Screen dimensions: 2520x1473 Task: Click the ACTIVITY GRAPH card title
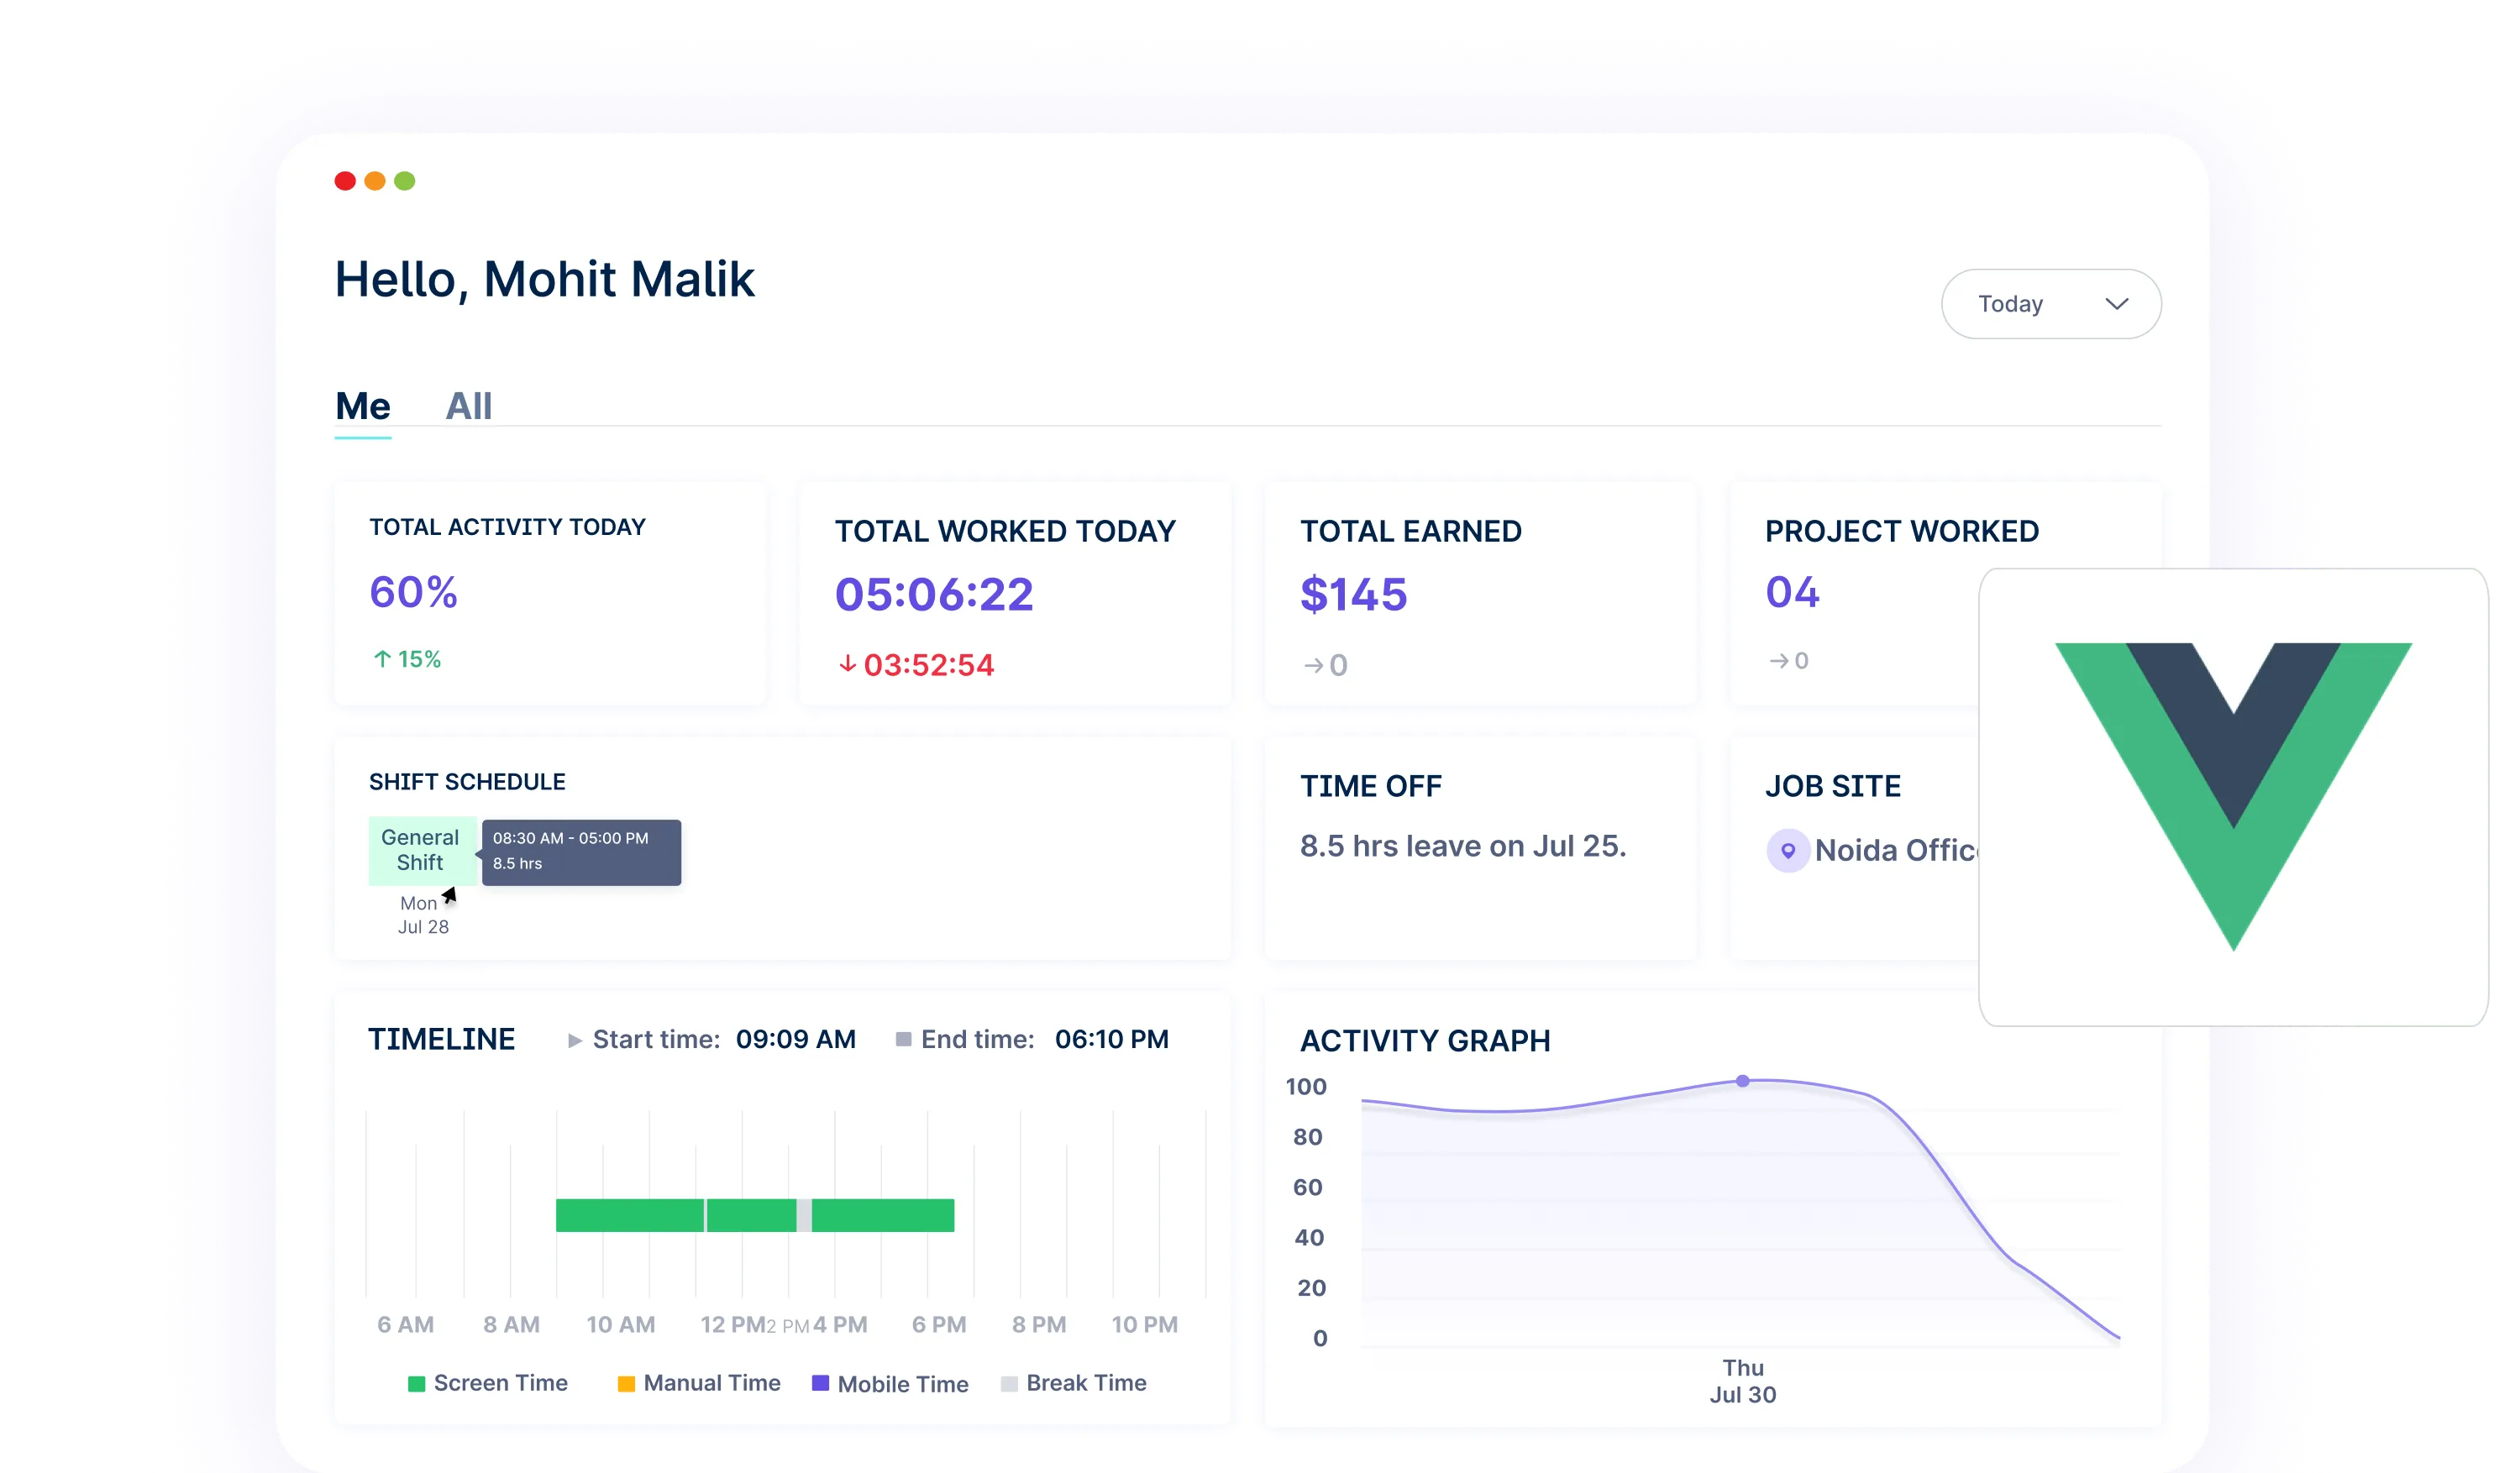(1425, 1041)
